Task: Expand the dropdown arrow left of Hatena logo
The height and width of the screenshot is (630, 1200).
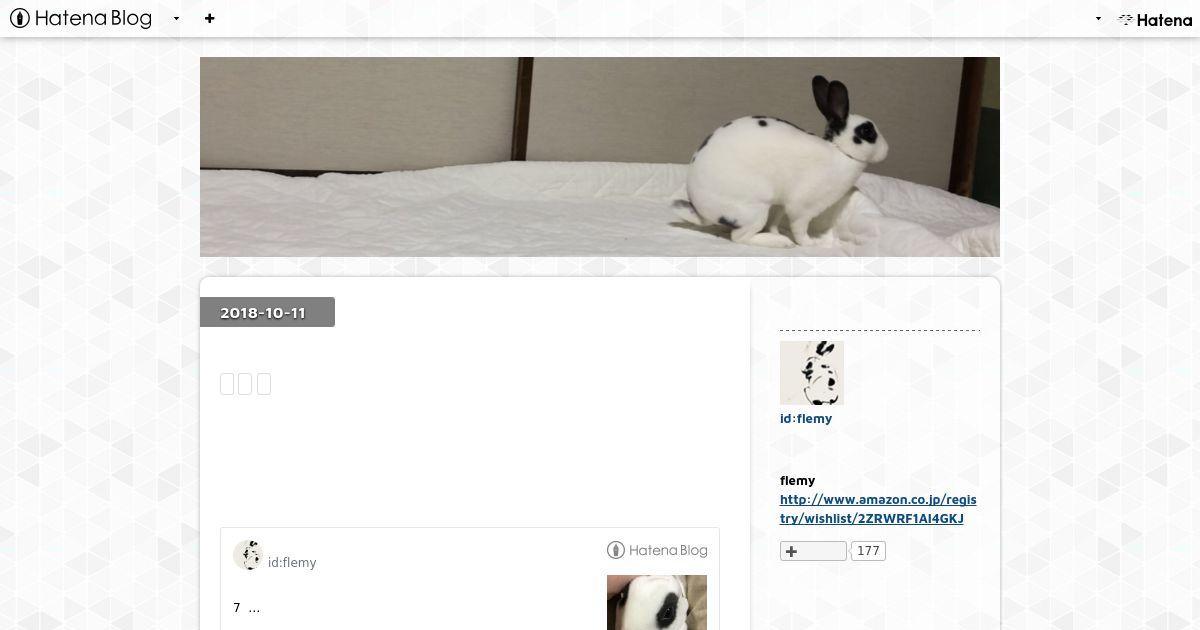Action: (1098, 18)
